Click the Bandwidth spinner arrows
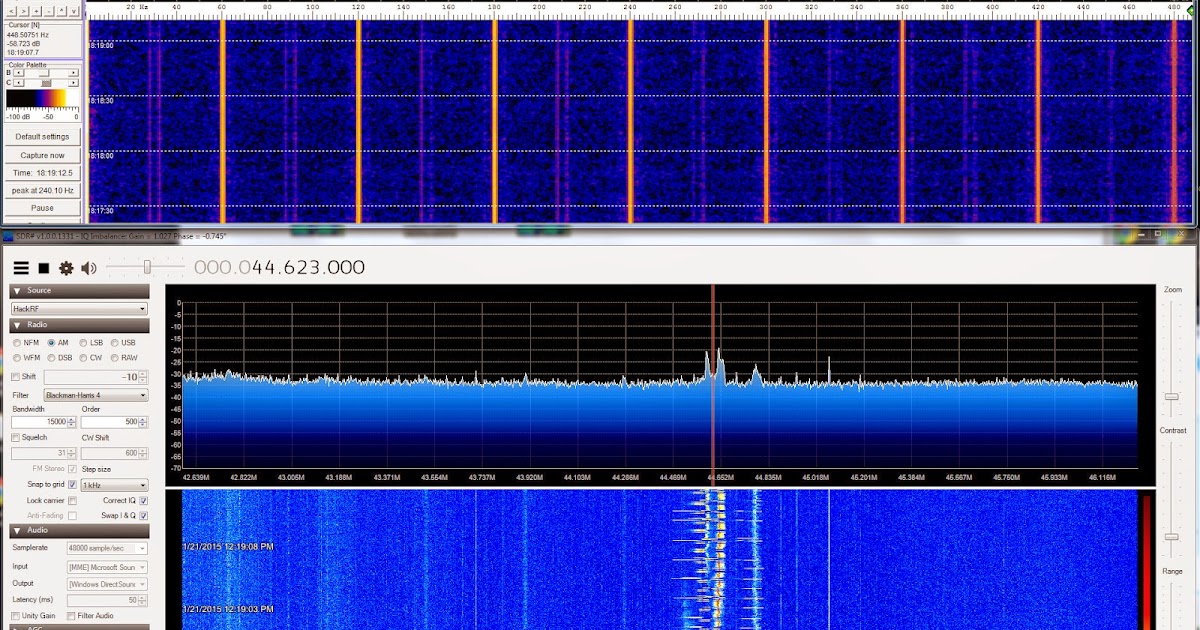This screenshot has height=630, width=1200. click(72, 422)
